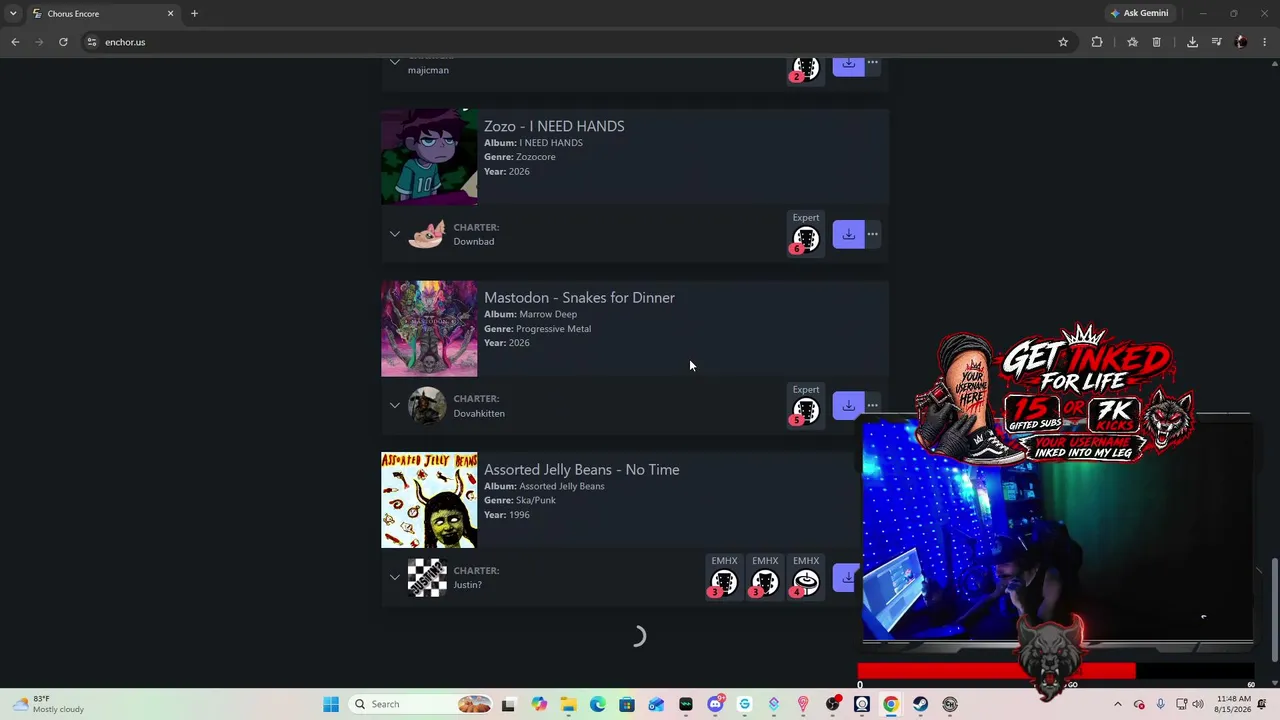Open the Windows Start menu
1280x720 pixels.
(331, 704)
